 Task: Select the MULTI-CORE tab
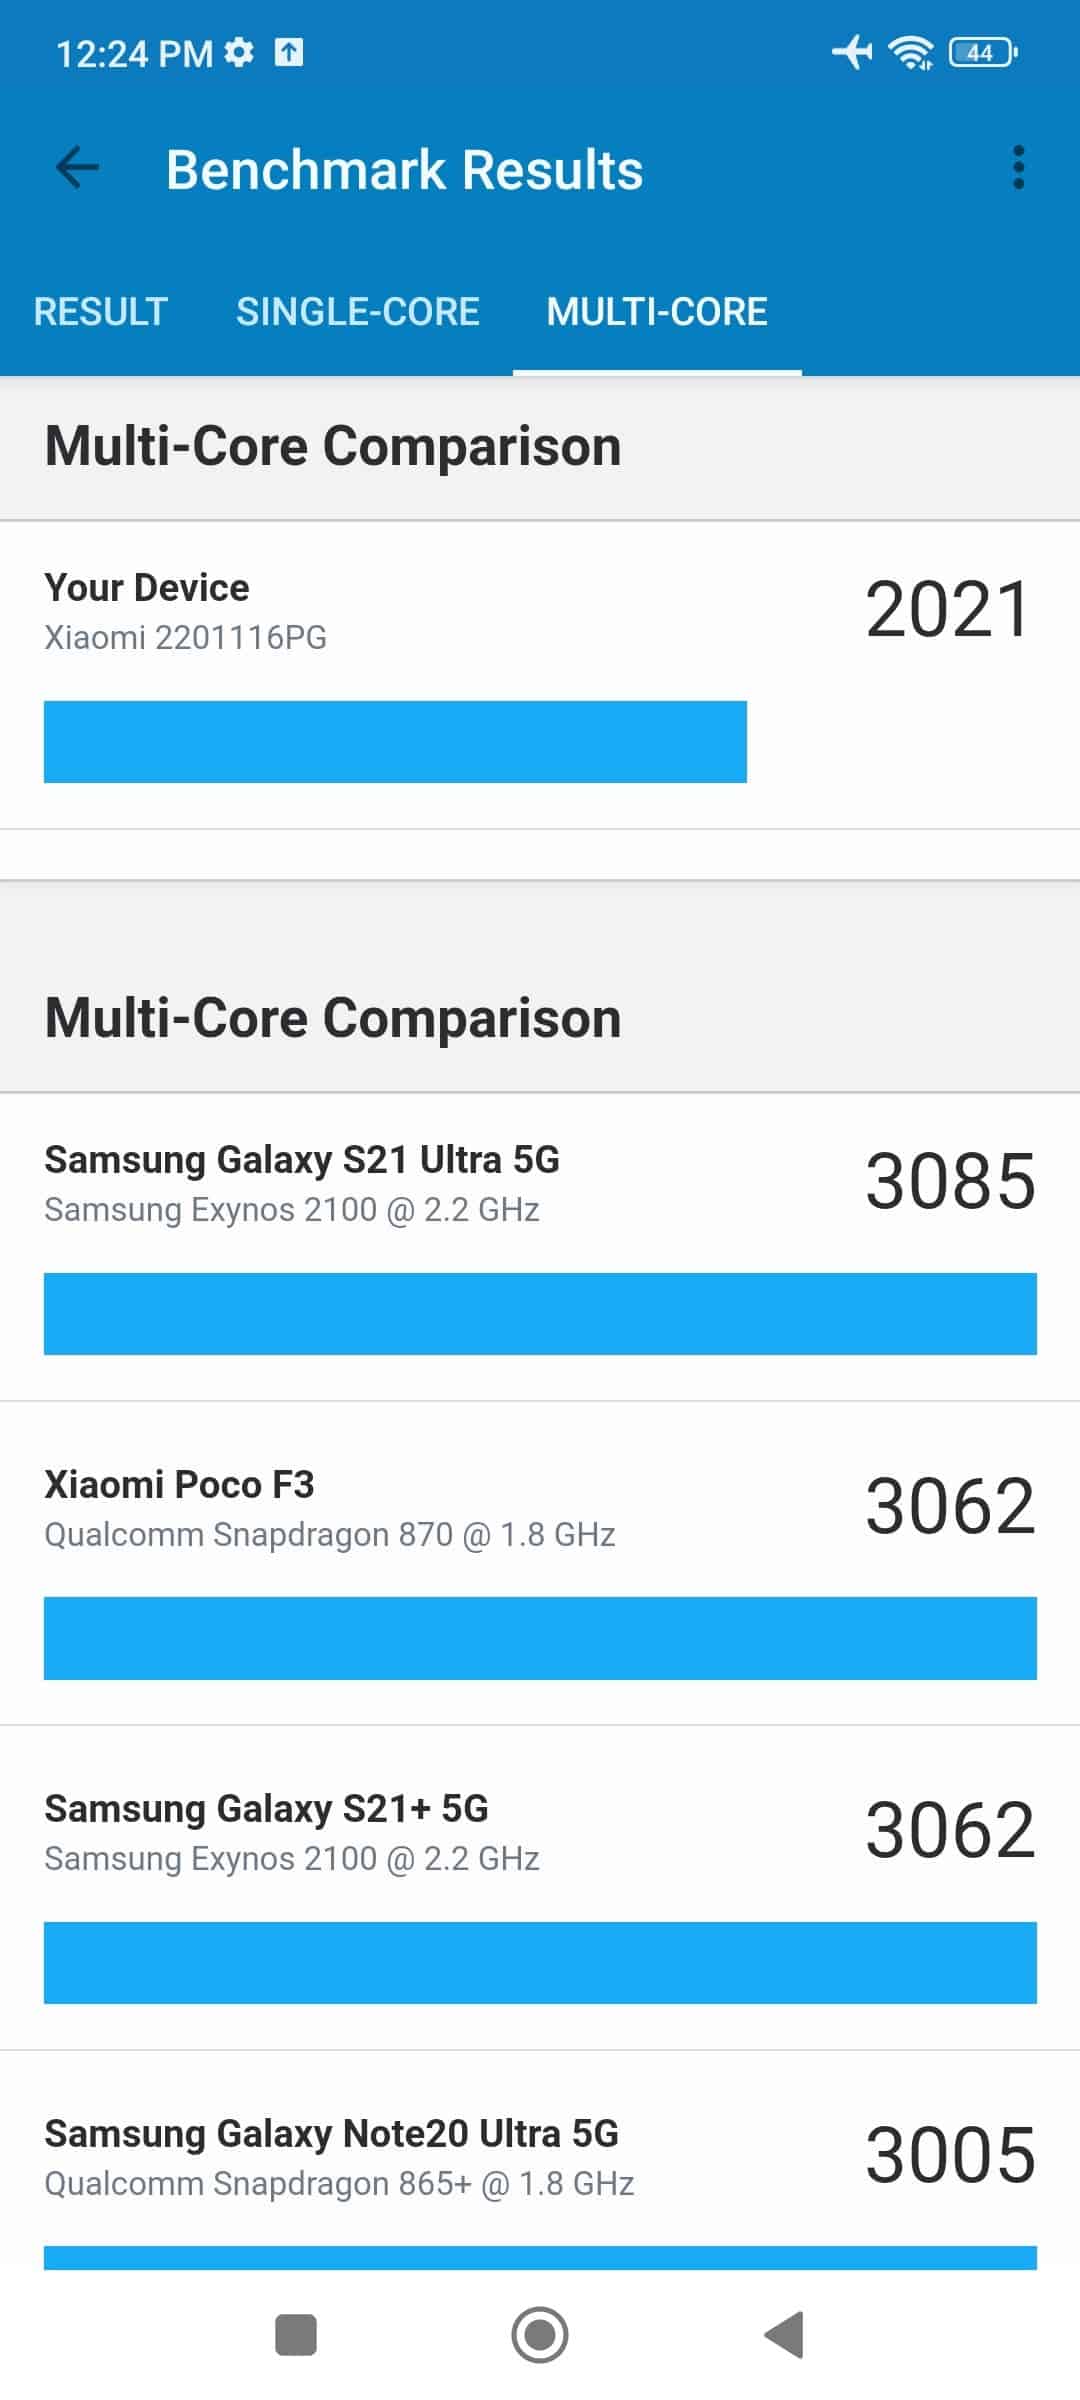click(x=657, y=312)
